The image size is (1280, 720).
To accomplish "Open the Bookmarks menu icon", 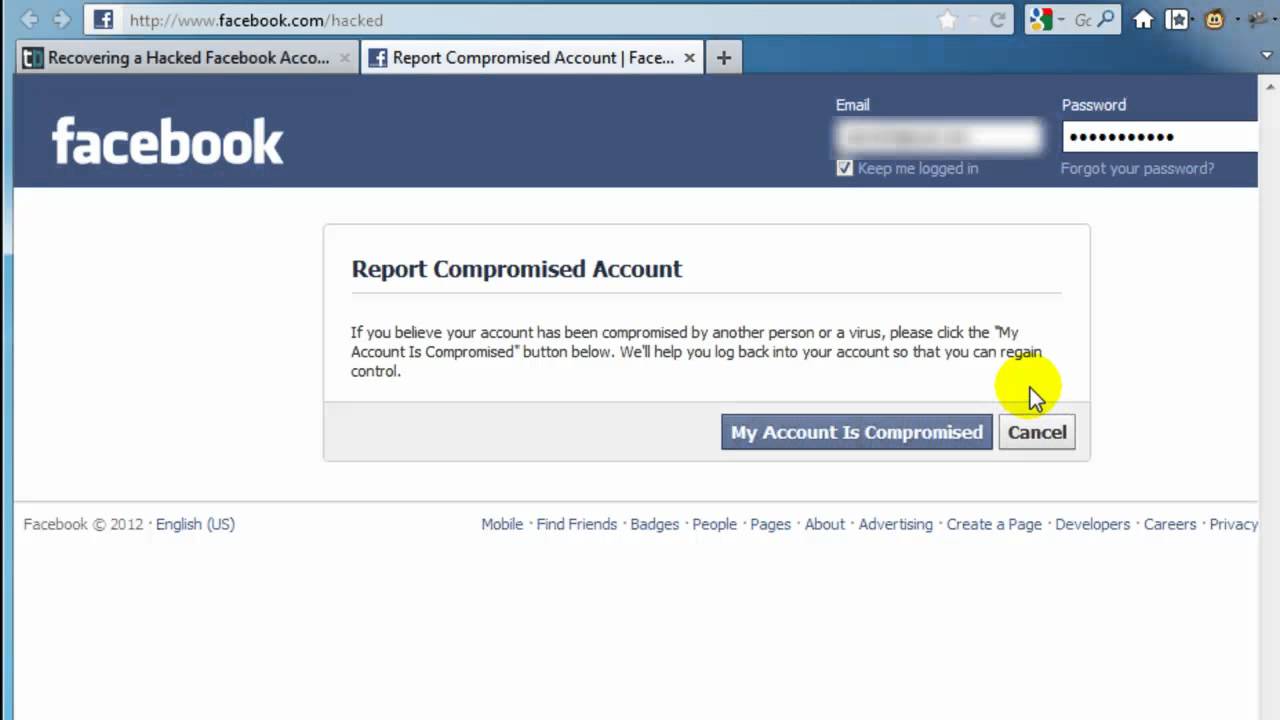I will [1179, 19].
